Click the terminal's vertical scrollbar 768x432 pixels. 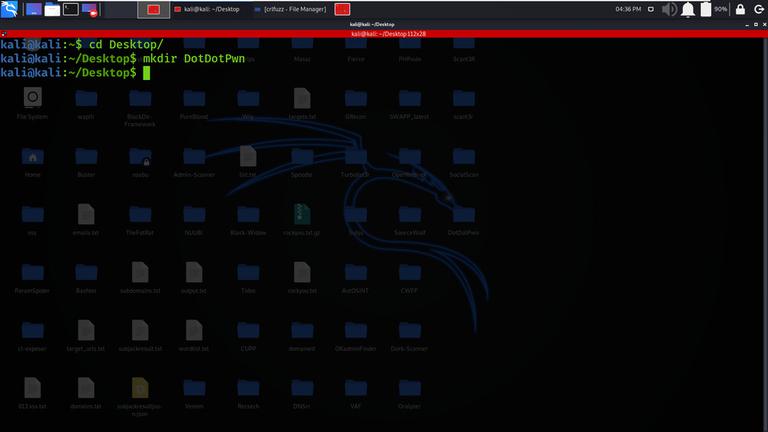(x=765, y=234)
